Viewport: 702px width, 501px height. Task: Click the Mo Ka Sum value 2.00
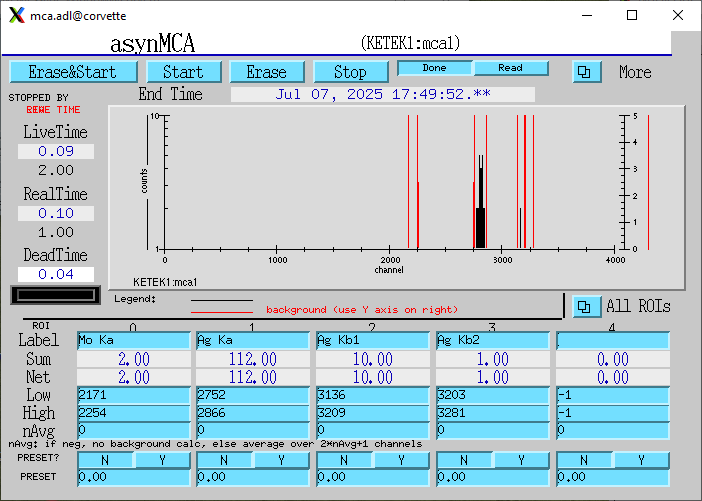point(134,360)
